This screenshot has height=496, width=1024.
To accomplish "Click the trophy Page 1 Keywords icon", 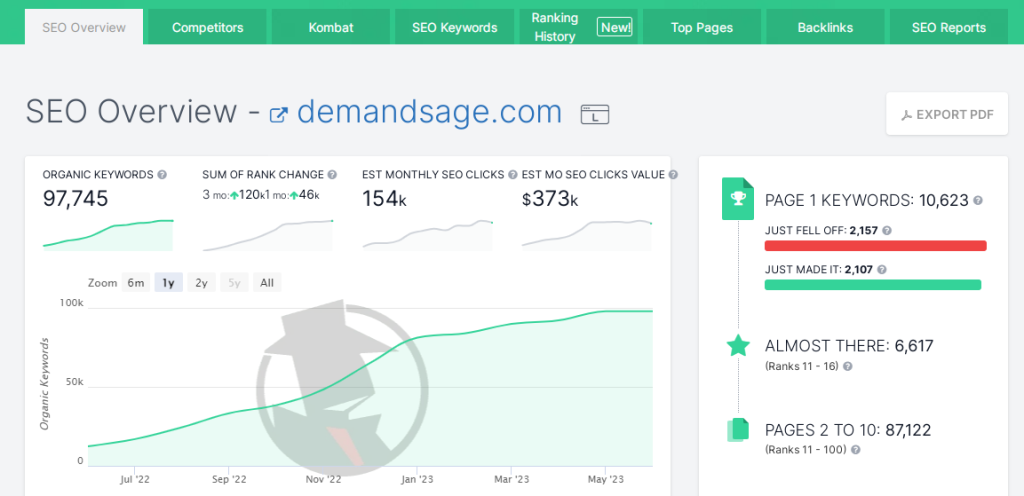I will (x=738, y=198).
